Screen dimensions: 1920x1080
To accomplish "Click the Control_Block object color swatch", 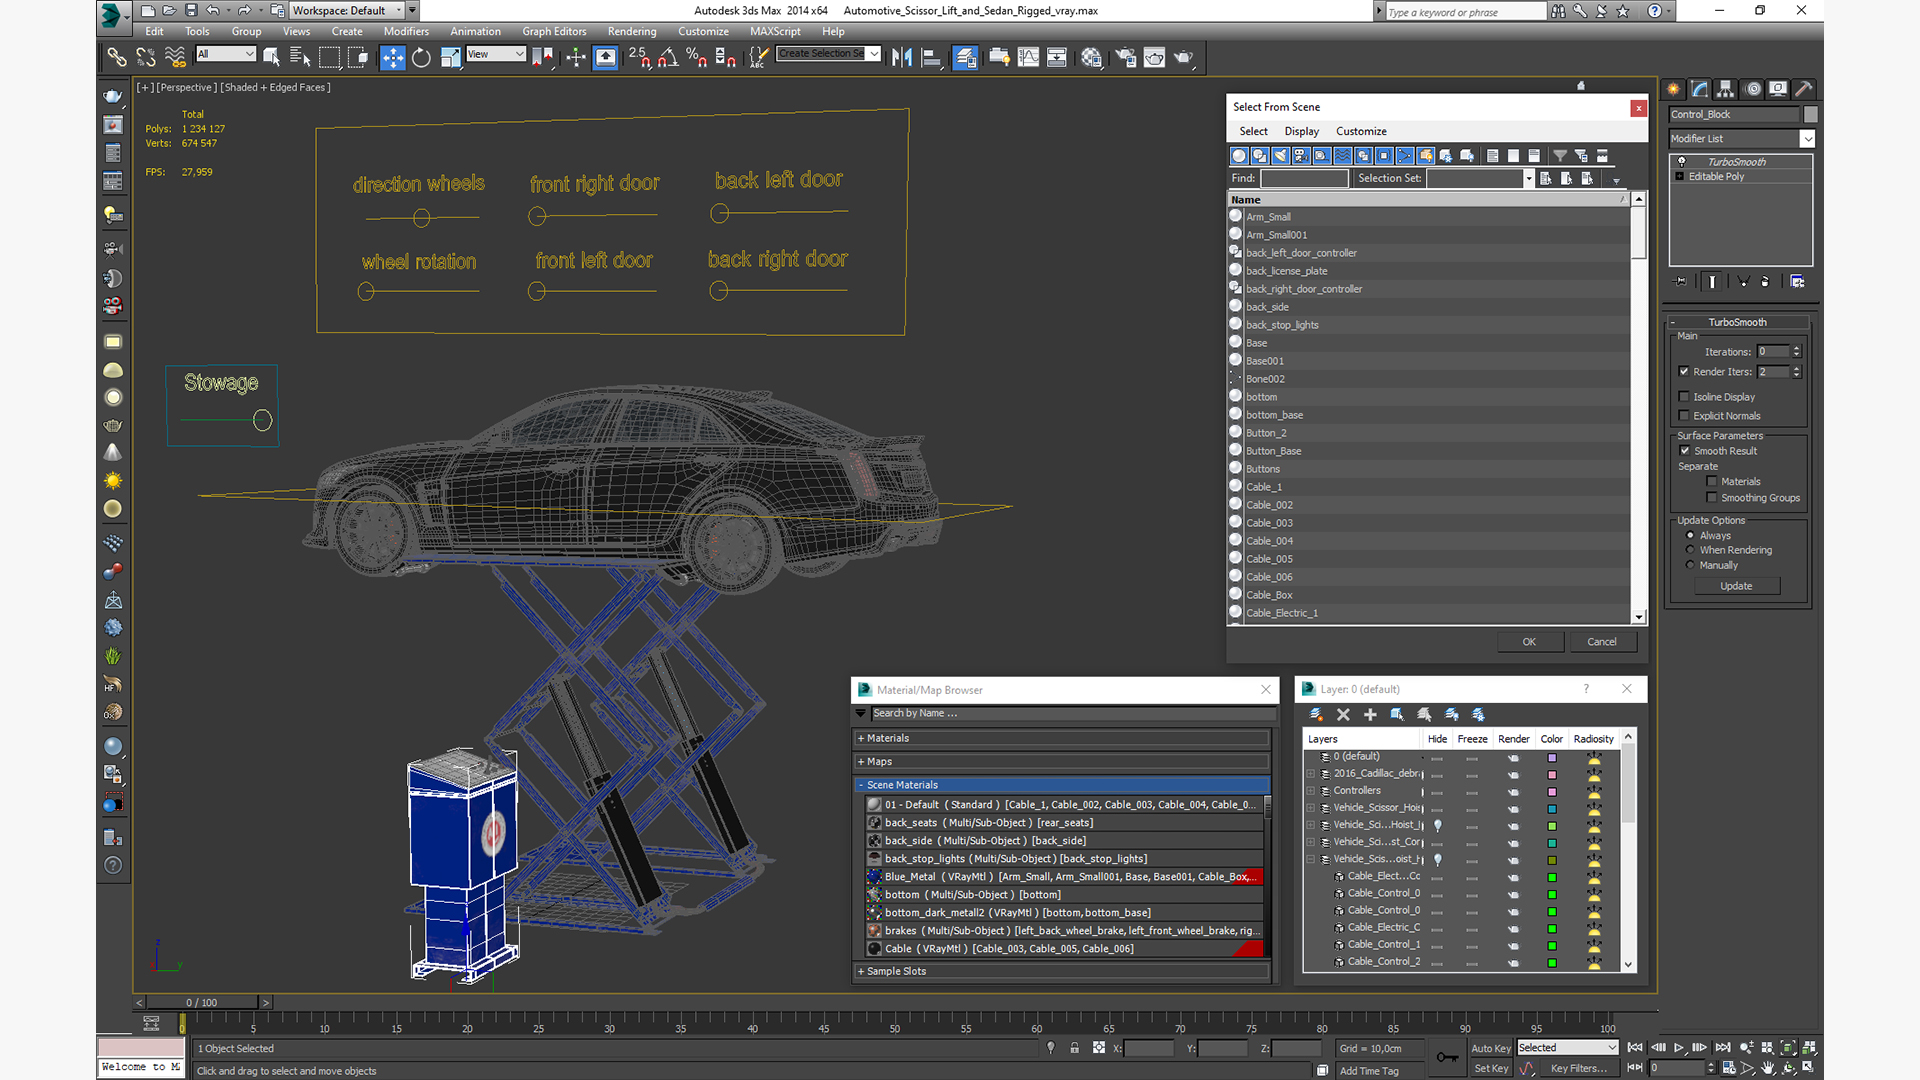I will [1811, 115].
